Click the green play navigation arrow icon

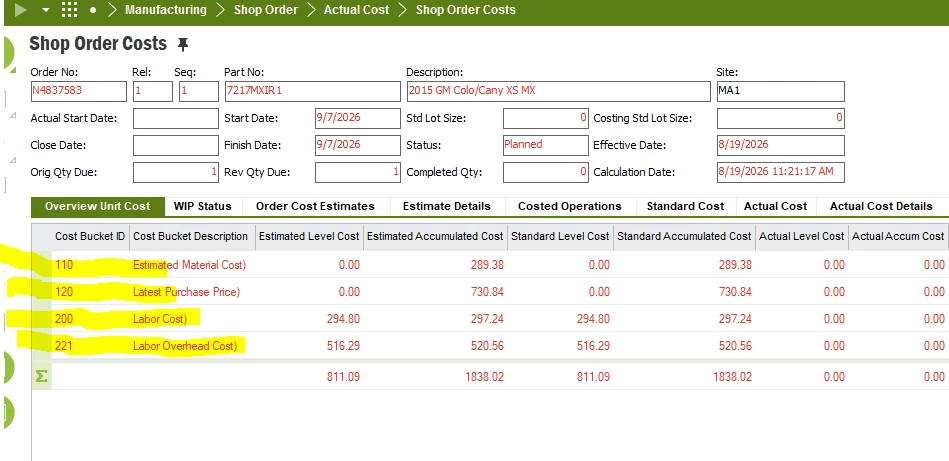pyautogui.click(x=21, y=10)
